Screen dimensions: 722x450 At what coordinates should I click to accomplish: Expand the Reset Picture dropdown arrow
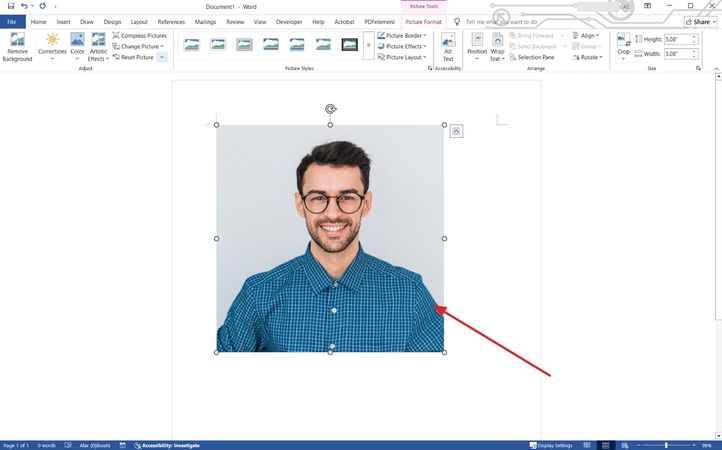pos(162,57)
